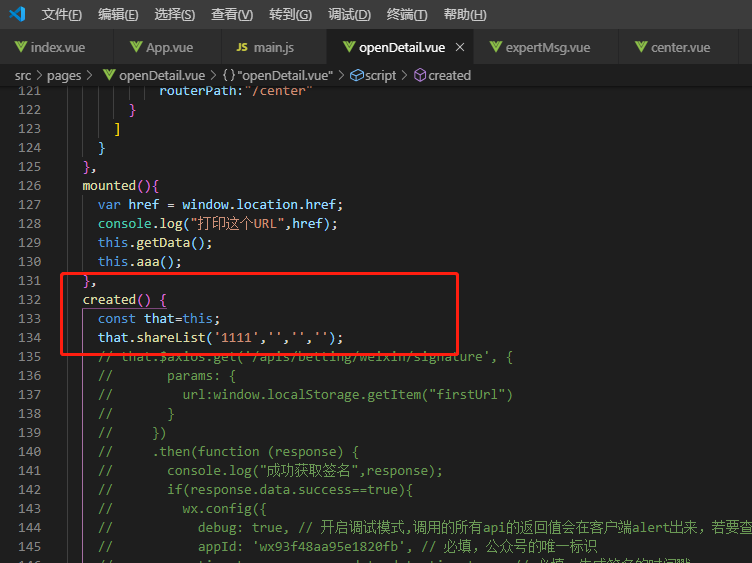Select the openDetail.vue tab
This screenshot has width=752, height=563.
(x=402, y=47)
